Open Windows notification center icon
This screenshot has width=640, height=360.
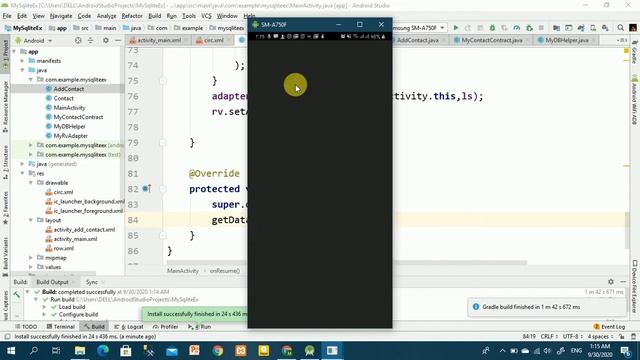(625, 351)
